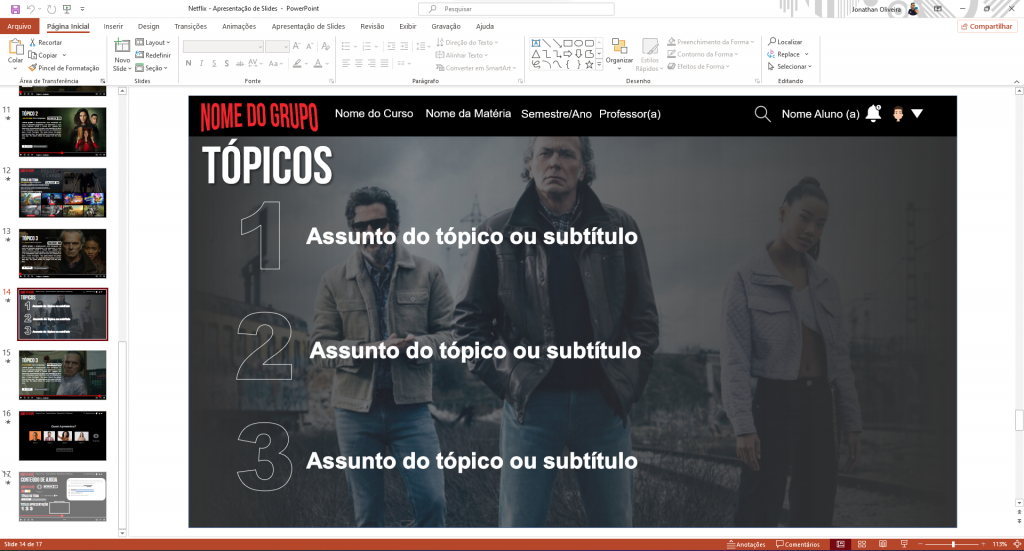1024x551 pixels.
Task: Fit slide to current window icon
Action: coord(1017,544)
